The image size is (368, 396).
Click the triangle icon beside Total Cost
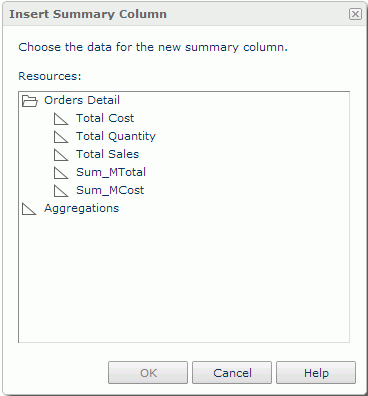(61, 119)
